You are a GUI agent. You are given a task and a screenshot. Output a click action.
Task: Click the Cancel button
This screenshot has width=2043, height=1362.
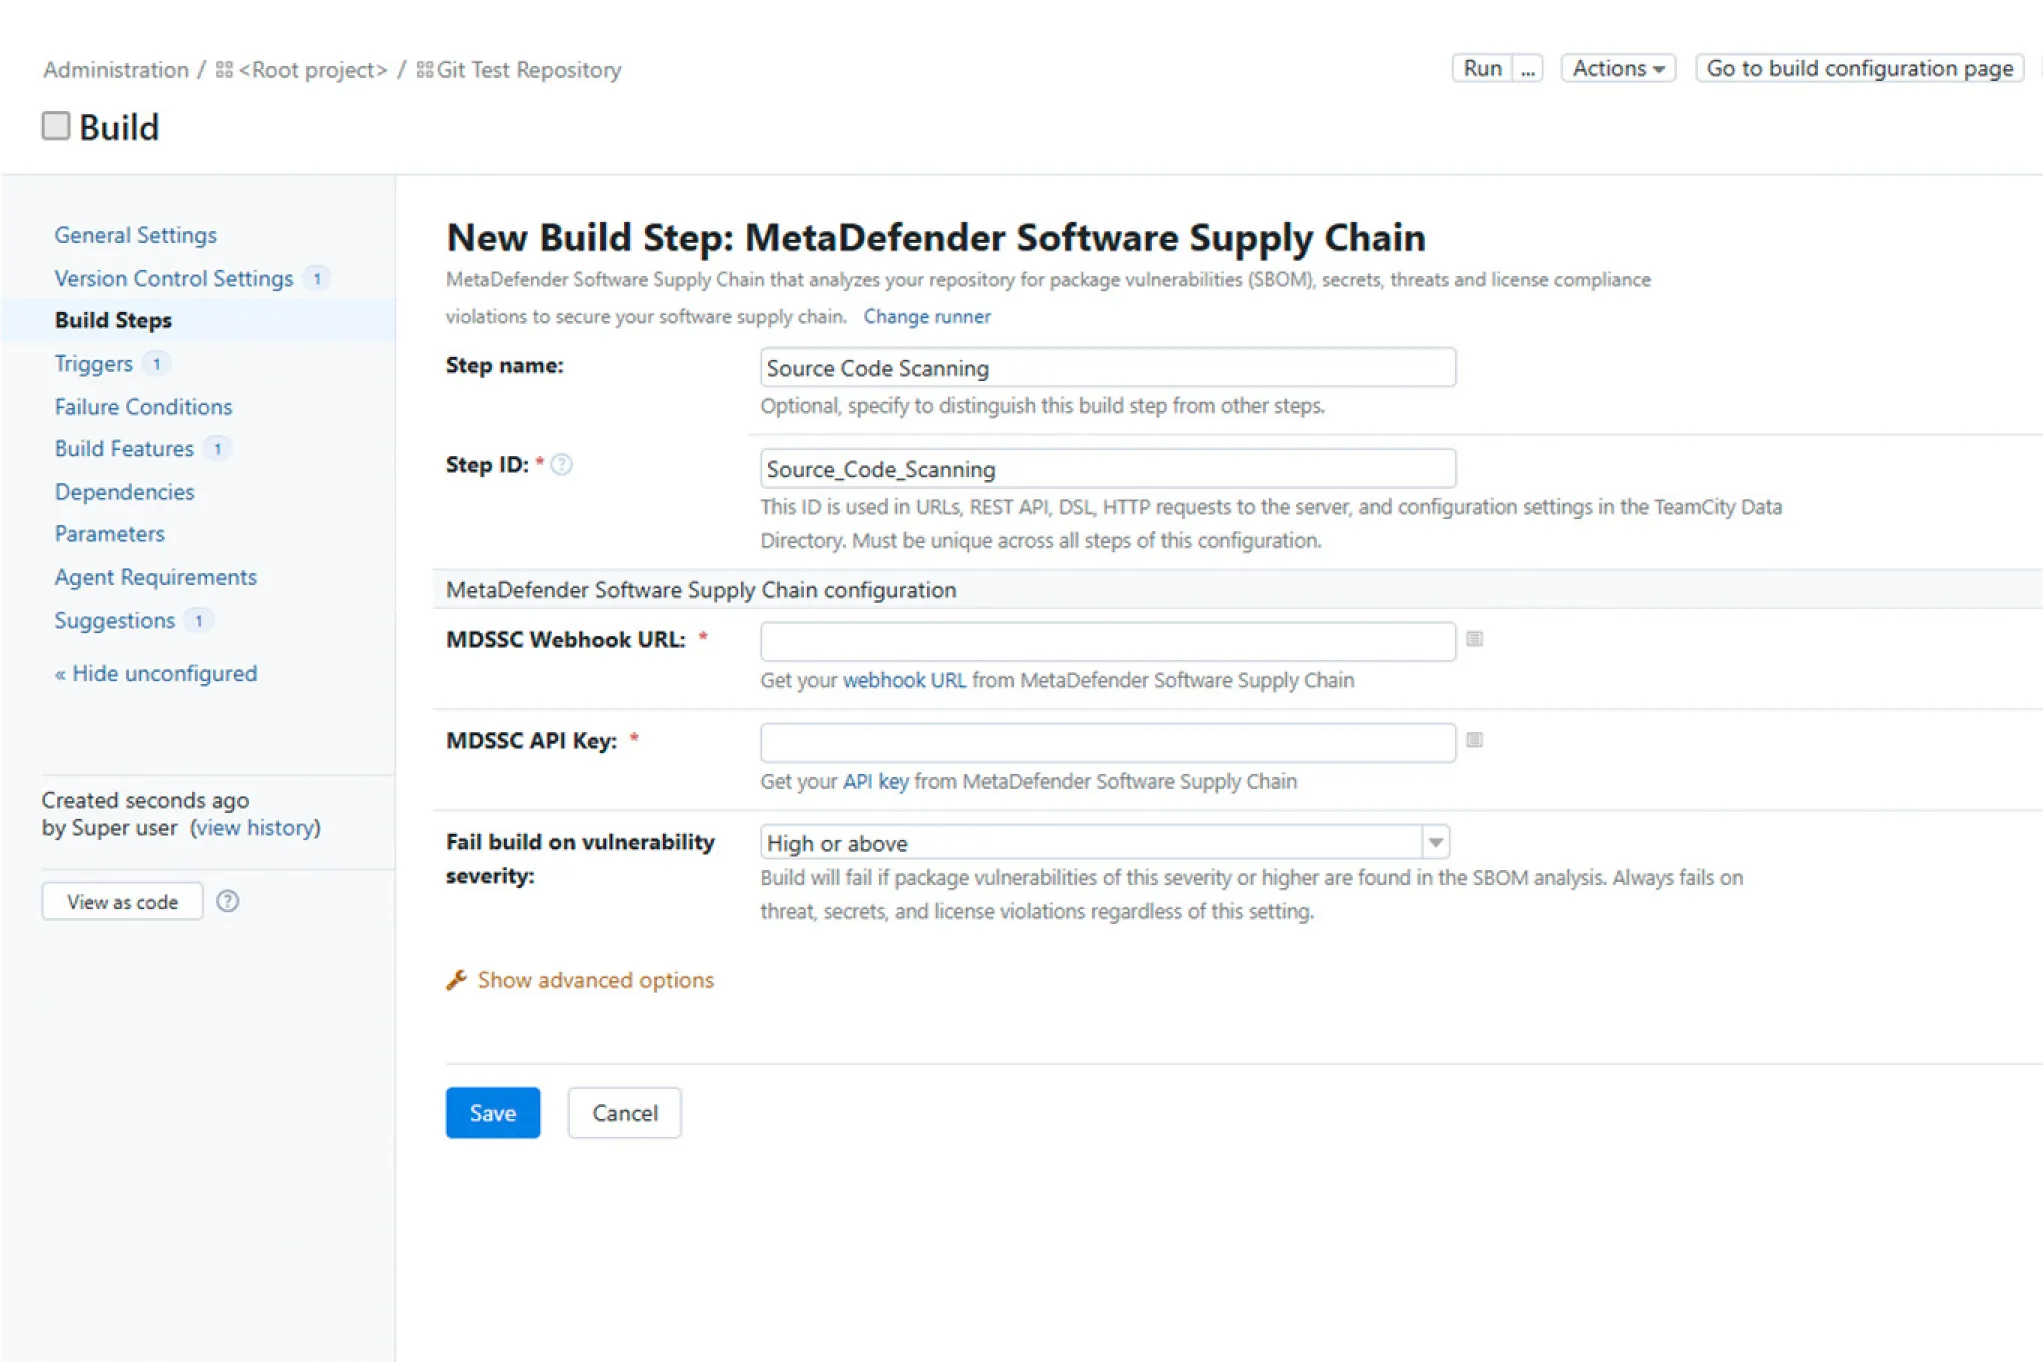[x=624, y=1113]
